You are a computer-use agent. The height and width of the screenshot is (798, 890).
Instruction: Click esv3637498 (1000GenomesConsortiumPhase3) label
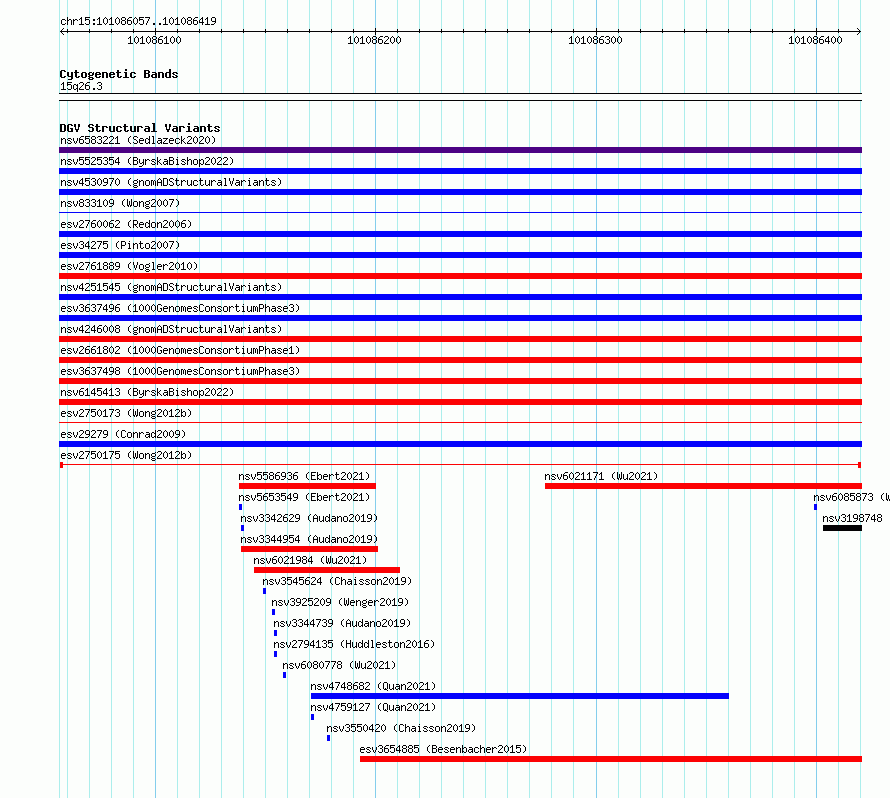(x=180, y=371)
